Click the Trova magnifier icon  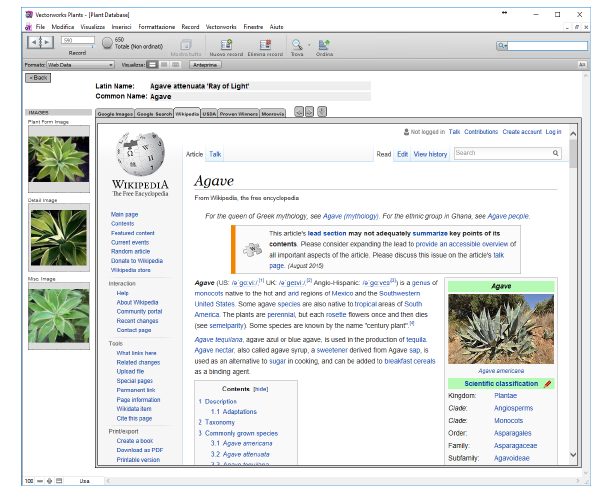point(297,45)
